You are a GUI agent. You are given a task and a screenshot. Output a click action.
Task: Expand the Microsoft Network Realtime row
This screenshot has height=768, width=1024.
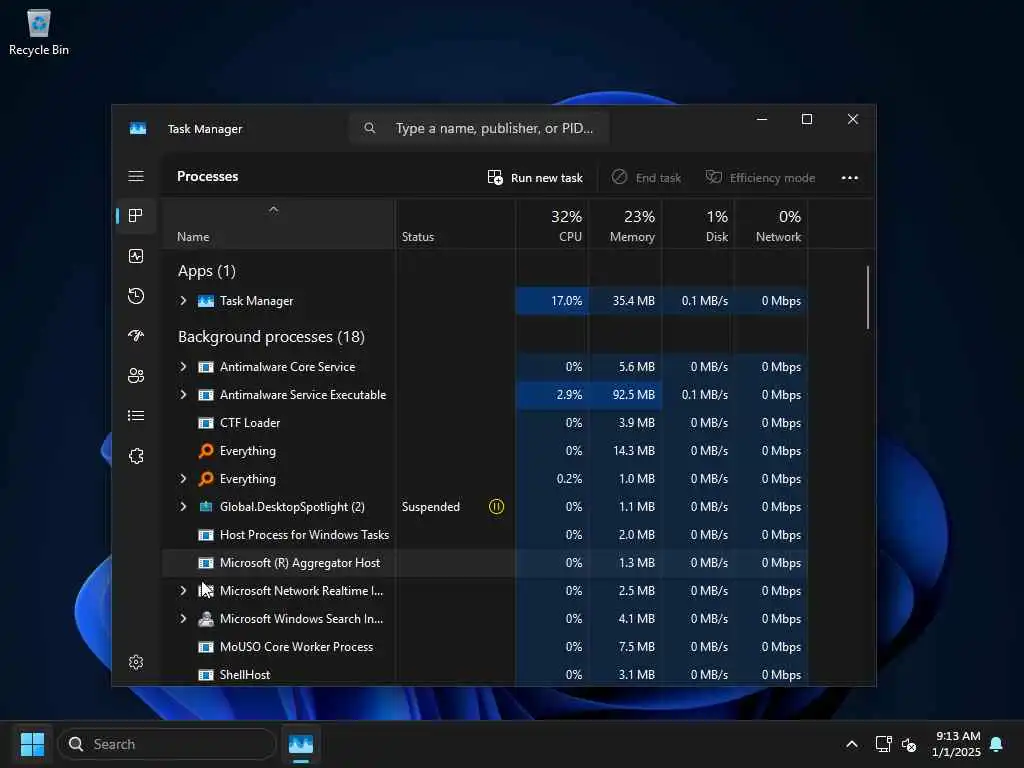(x=183, y=590)
